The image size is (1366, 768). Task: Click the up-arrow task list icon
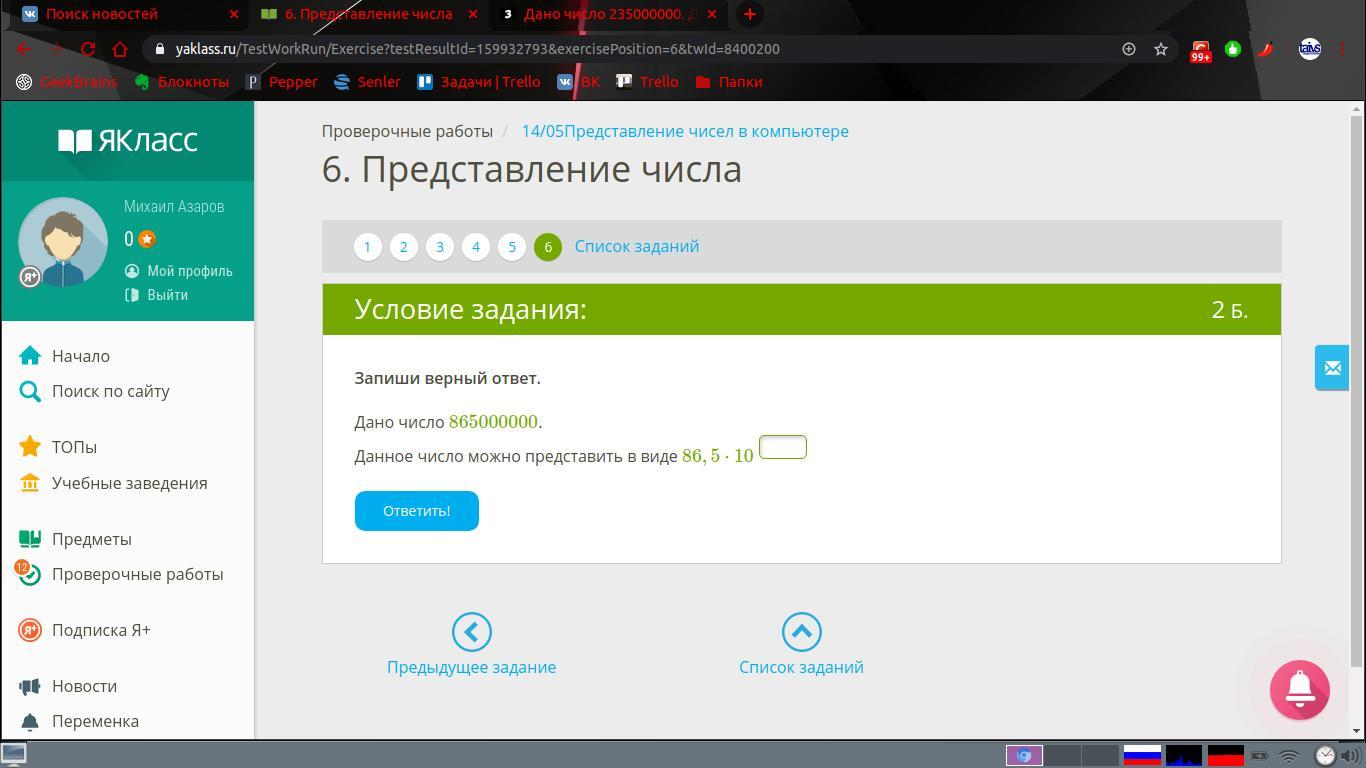(801, 632)
